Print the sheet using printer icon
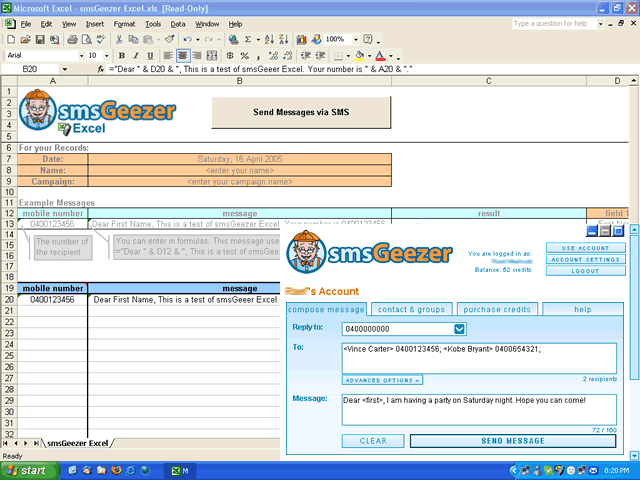This screenshot has width=640, height=480. [72, 40]
